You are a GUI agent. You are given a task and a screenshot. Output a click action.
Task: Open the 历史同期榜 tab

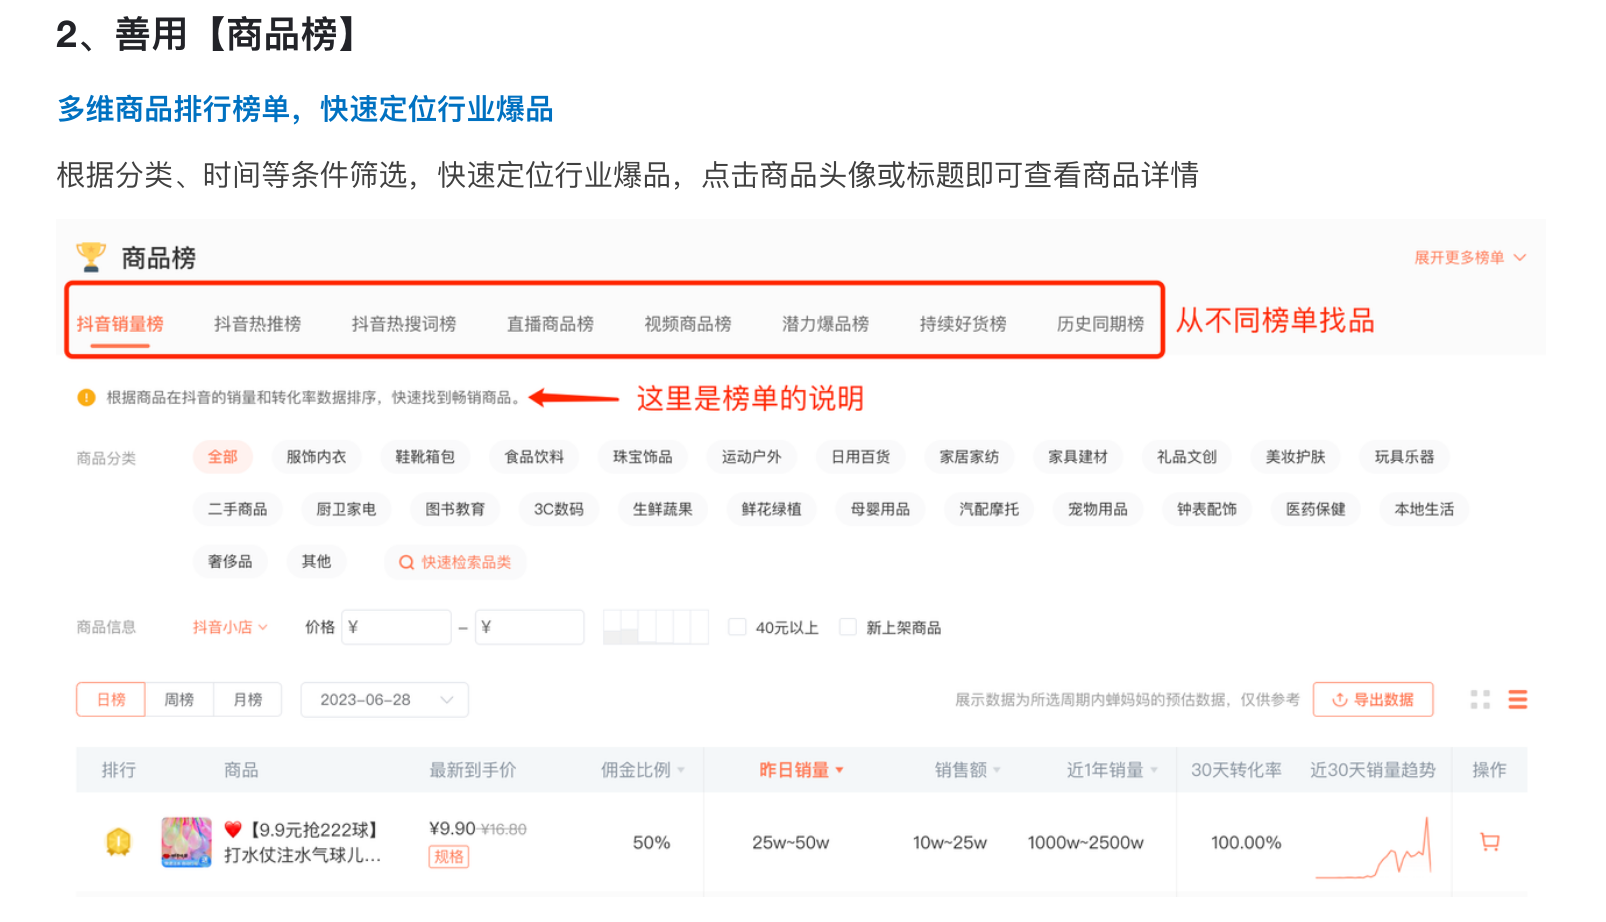[1100, 324]
